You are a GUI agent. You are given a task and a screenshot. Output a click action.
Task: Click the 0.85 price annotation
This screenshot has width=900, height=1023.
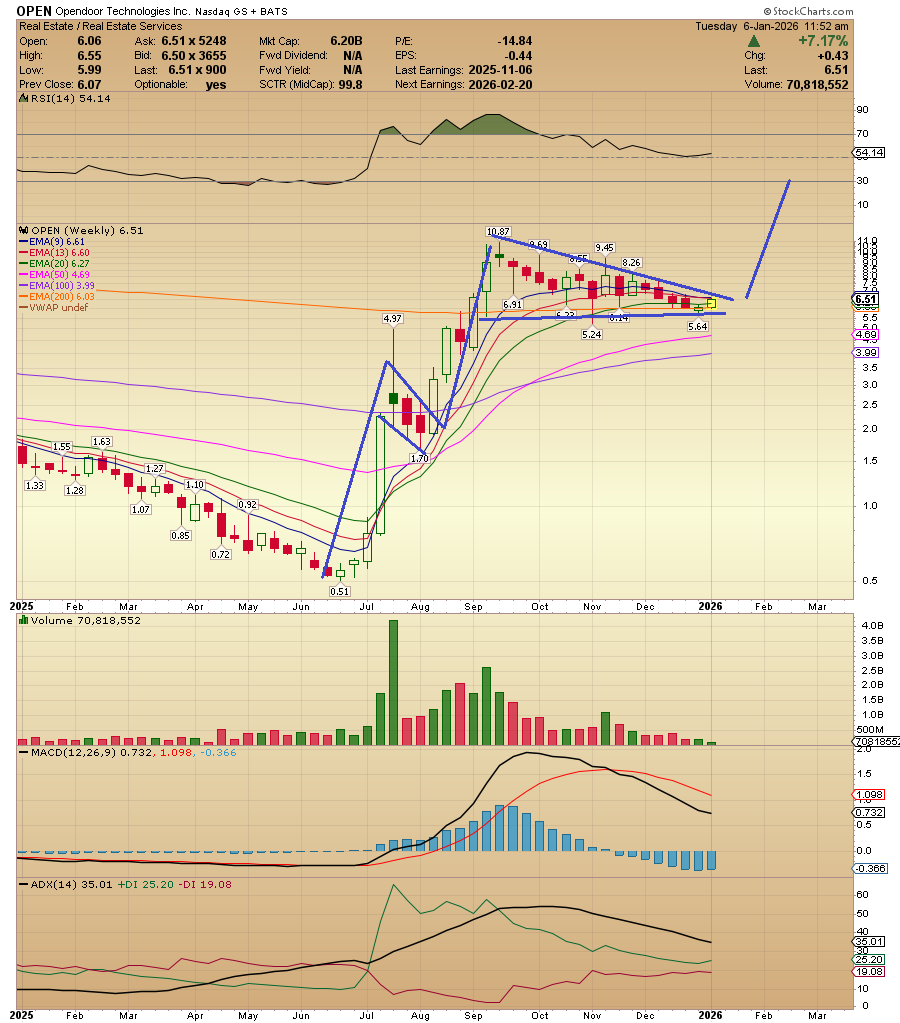(x=181, y=535)
